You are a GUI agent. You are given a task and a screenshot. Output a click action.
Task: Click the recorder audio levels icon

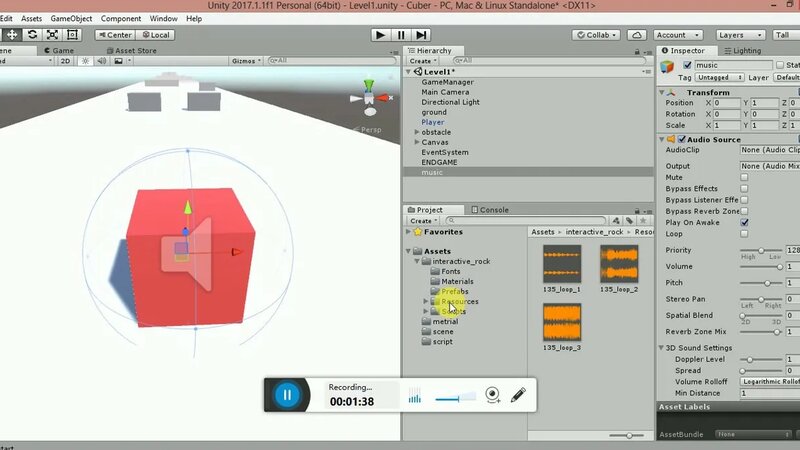tap(415, 395)
